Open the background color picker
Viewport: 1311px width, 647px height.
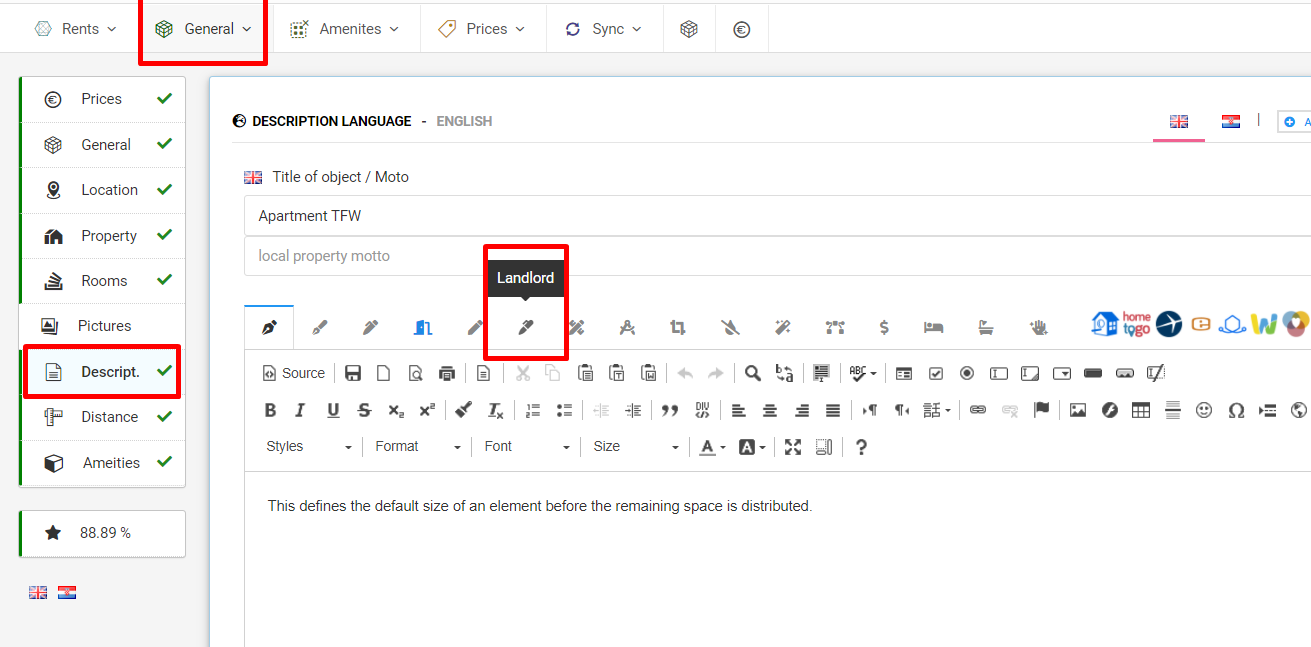[x=752, y=447]
